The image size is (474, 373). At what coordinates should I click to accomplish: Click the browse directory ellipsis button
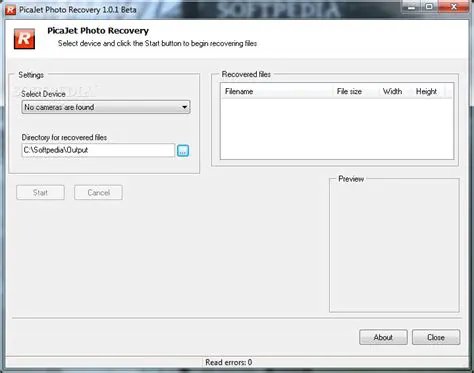(183, 150)
